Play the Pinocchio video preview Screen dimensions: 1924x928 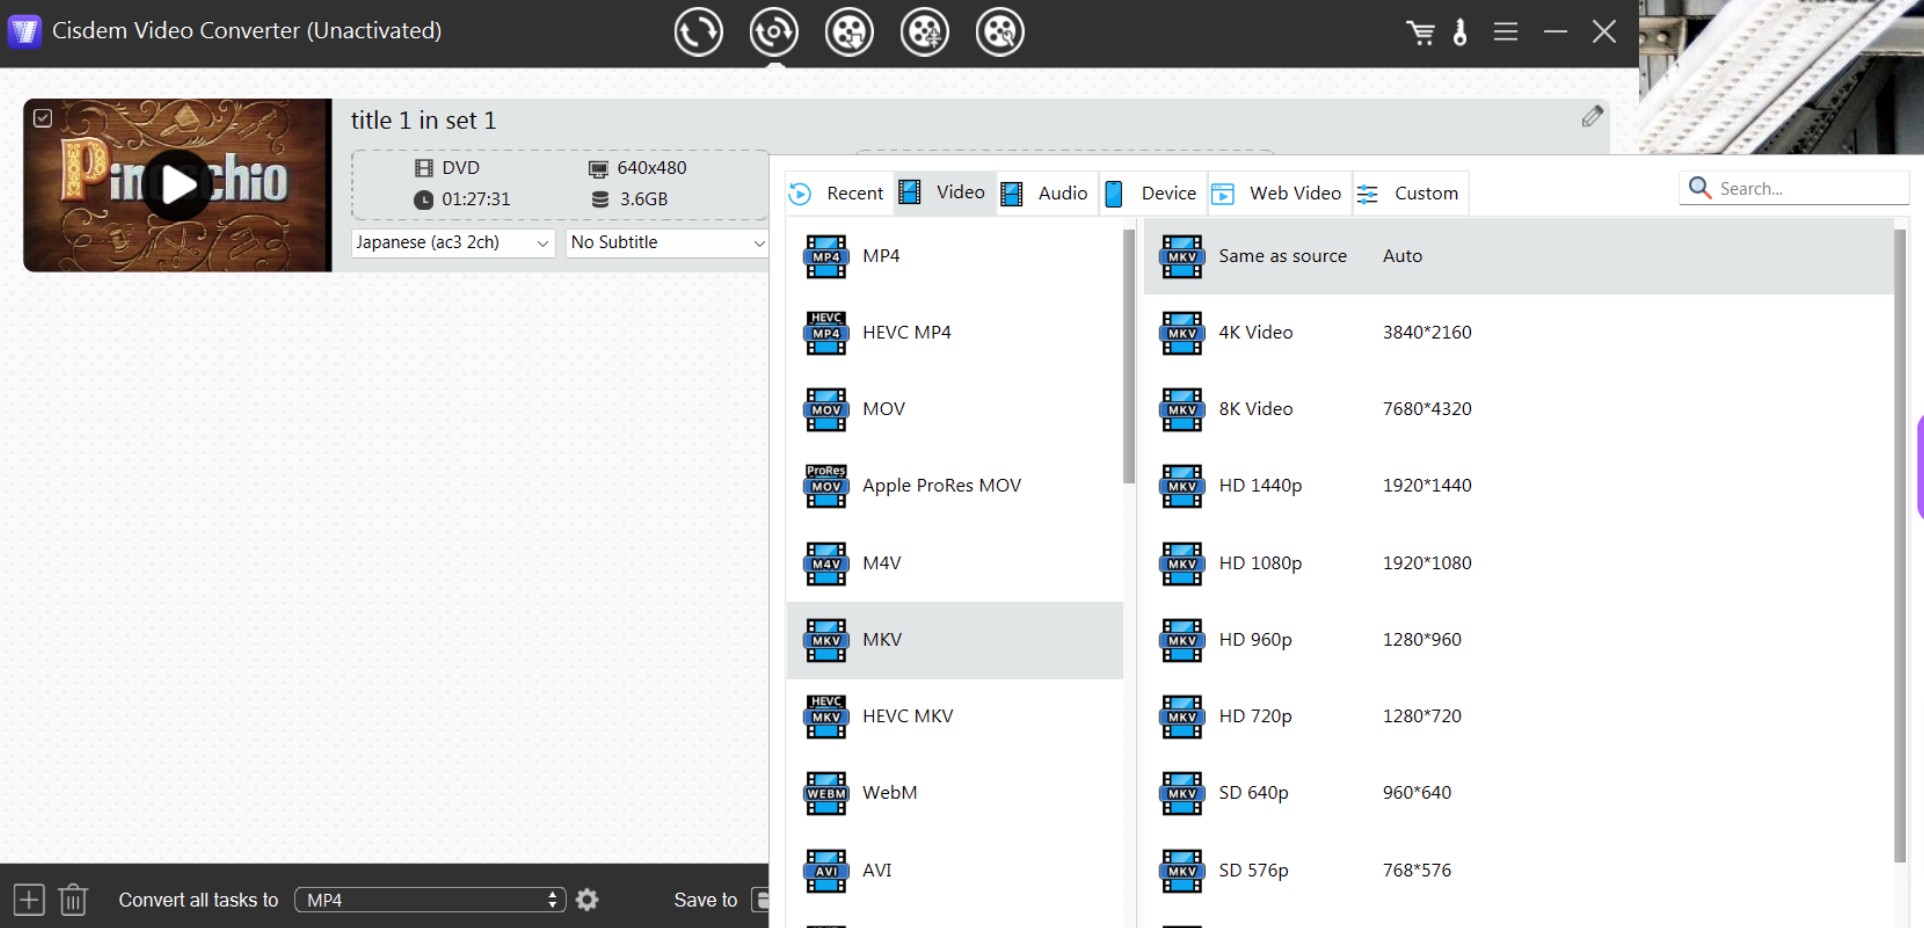(178, 185)
